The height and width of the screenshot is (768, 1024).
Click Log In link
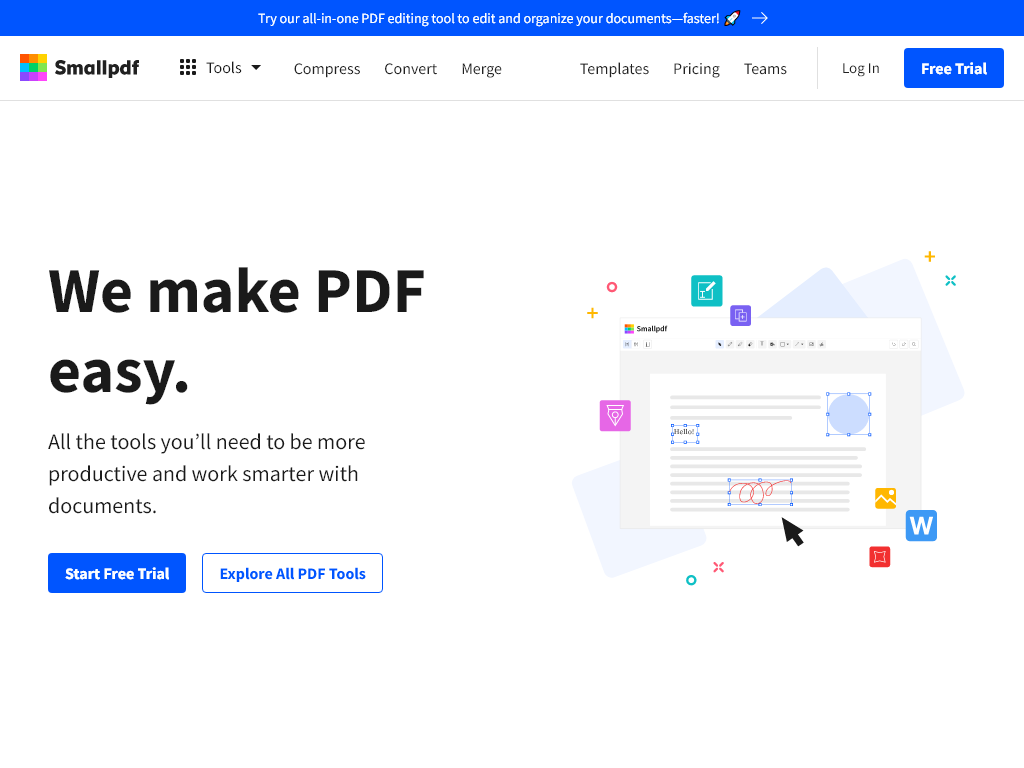click(x=860, y=68)
